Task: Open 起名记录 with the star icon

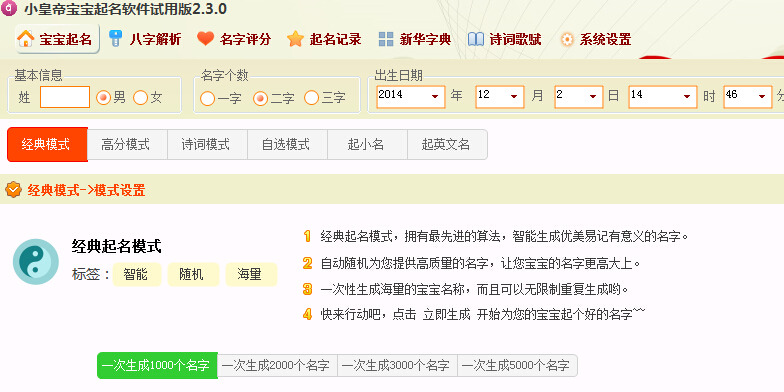Action: pos(295,38)
